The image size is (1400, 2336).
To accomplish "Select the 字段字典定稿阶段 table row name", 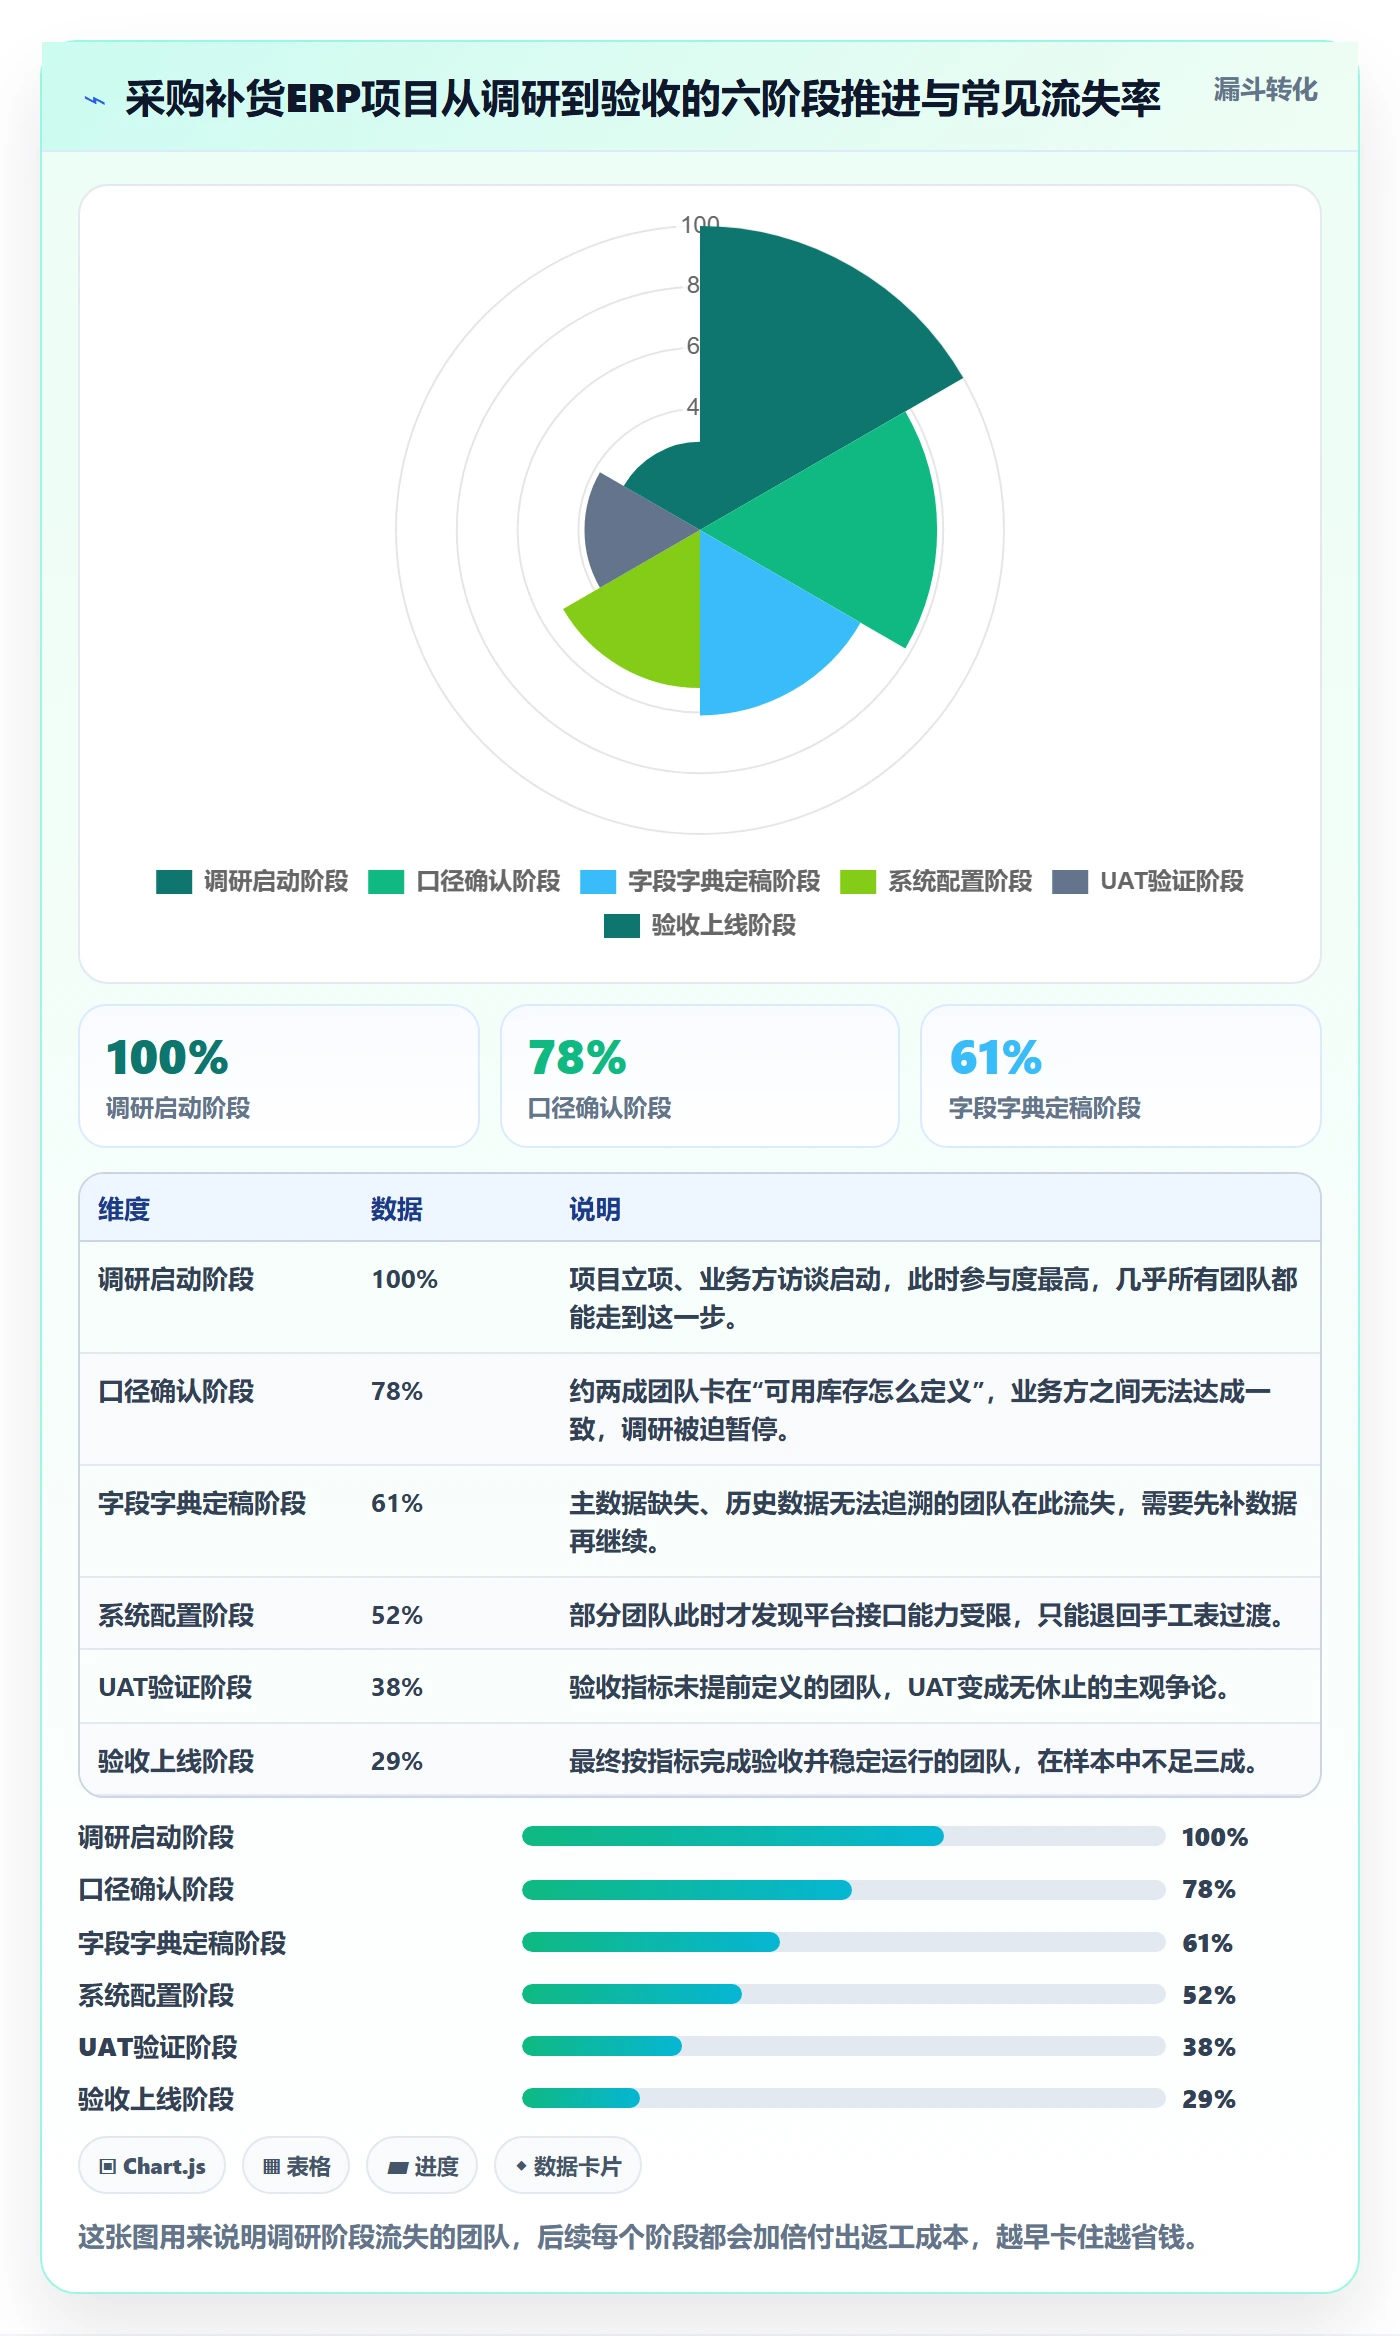I will [x=202, y=1504].
